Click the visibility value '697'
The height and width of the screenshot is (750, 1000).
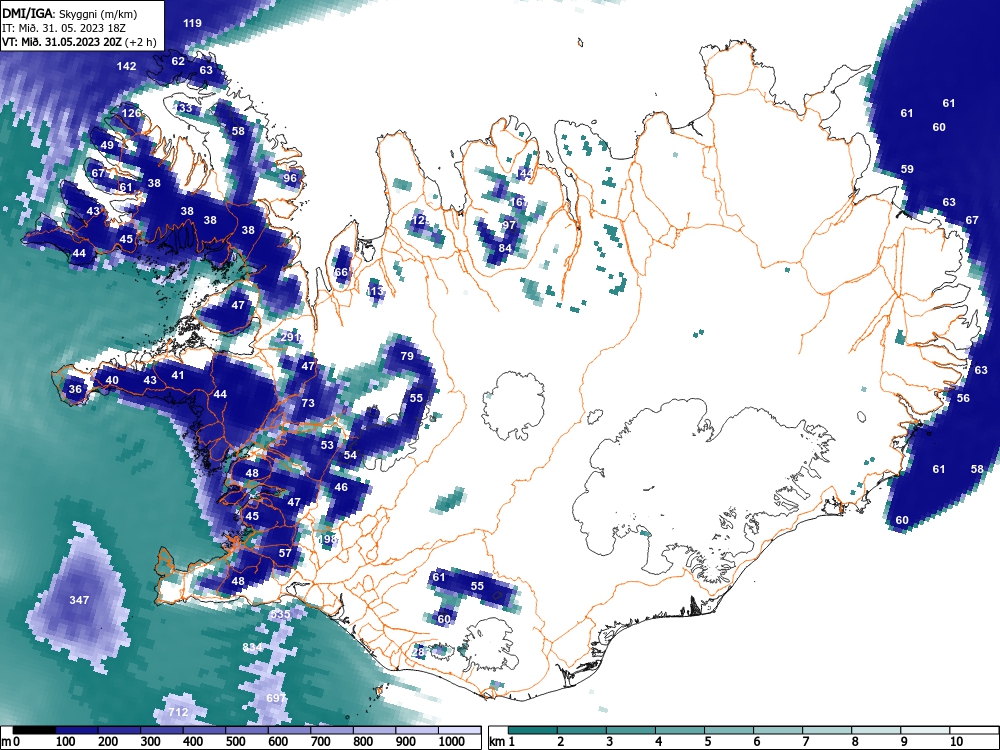pyautogui.click(x=276, y=698)
